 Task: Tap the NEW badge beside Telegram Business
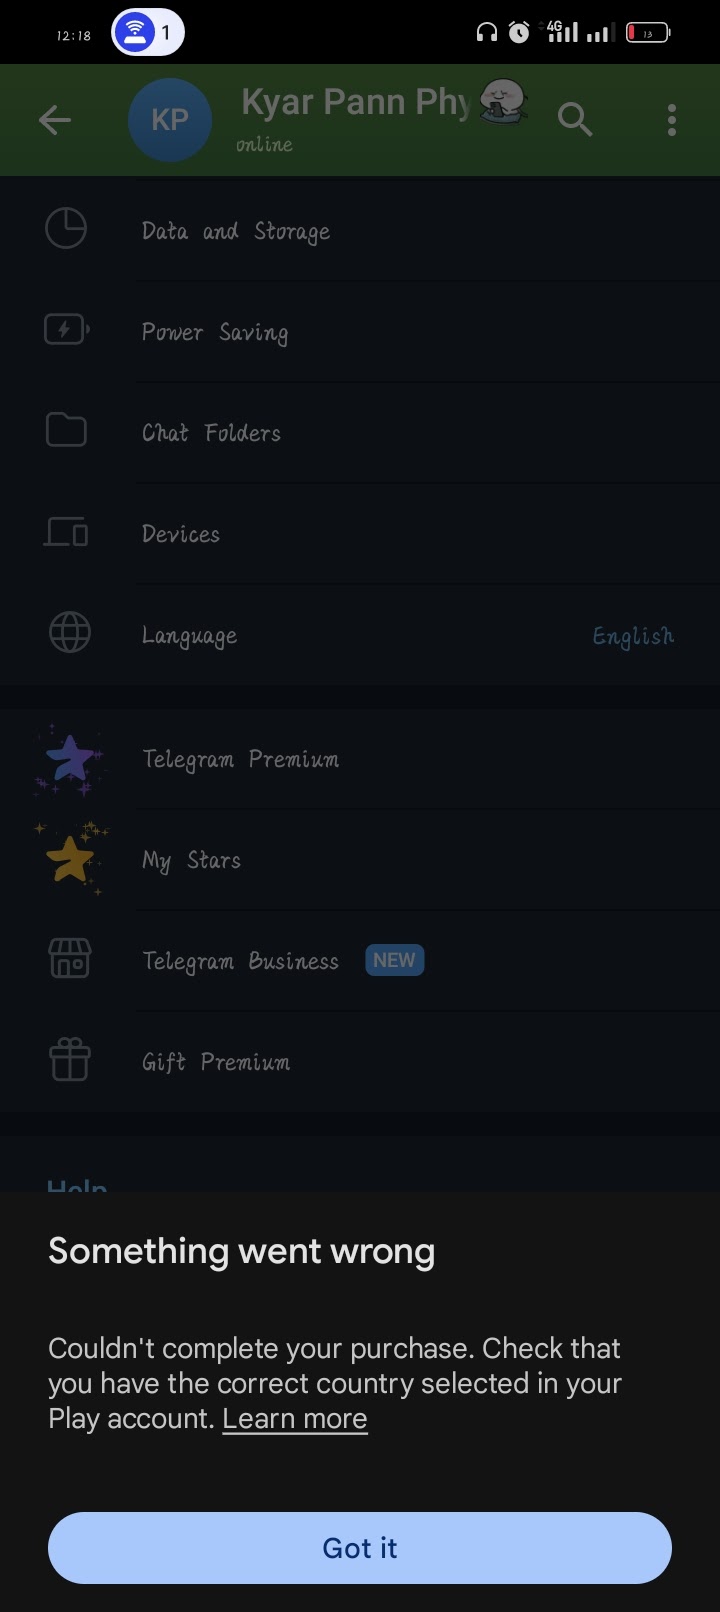tap(394, 960)
